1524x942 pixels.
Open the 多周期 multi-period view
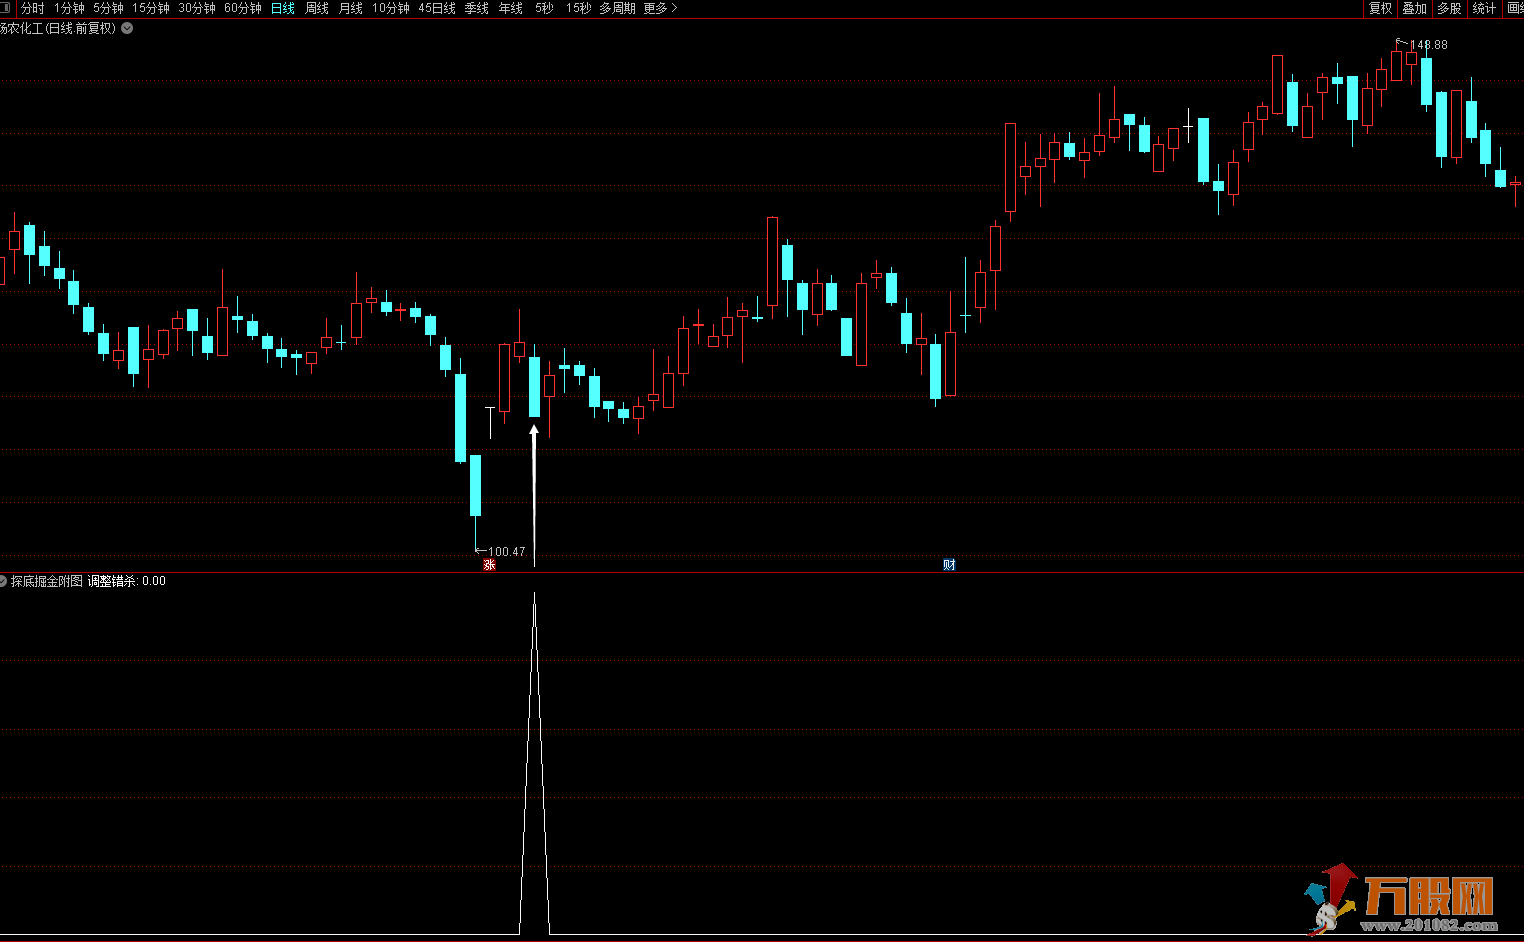pyautogui.click(x=618, y=8)
